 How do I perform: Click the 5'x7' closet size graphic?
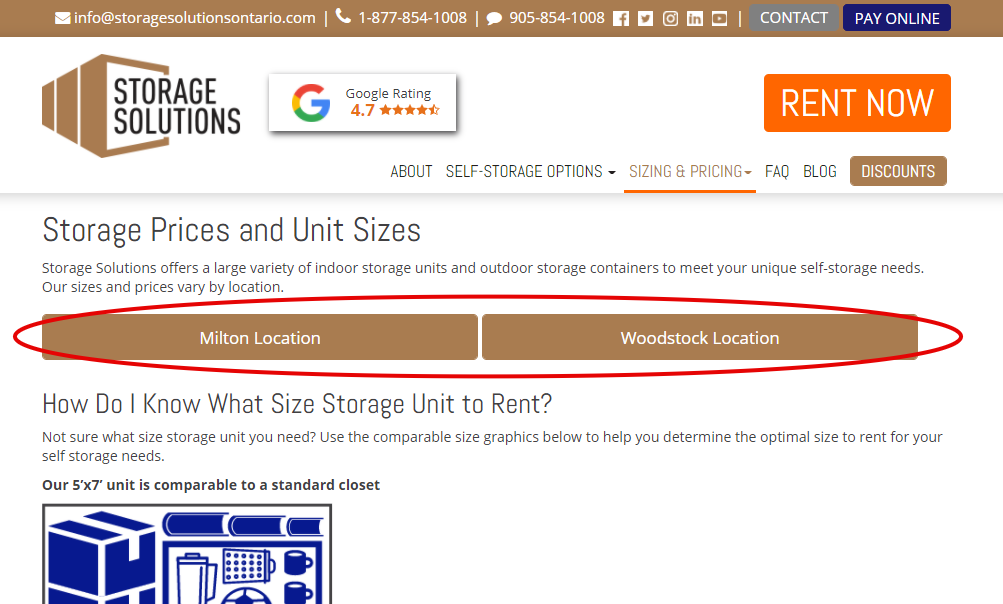[187, 554]
